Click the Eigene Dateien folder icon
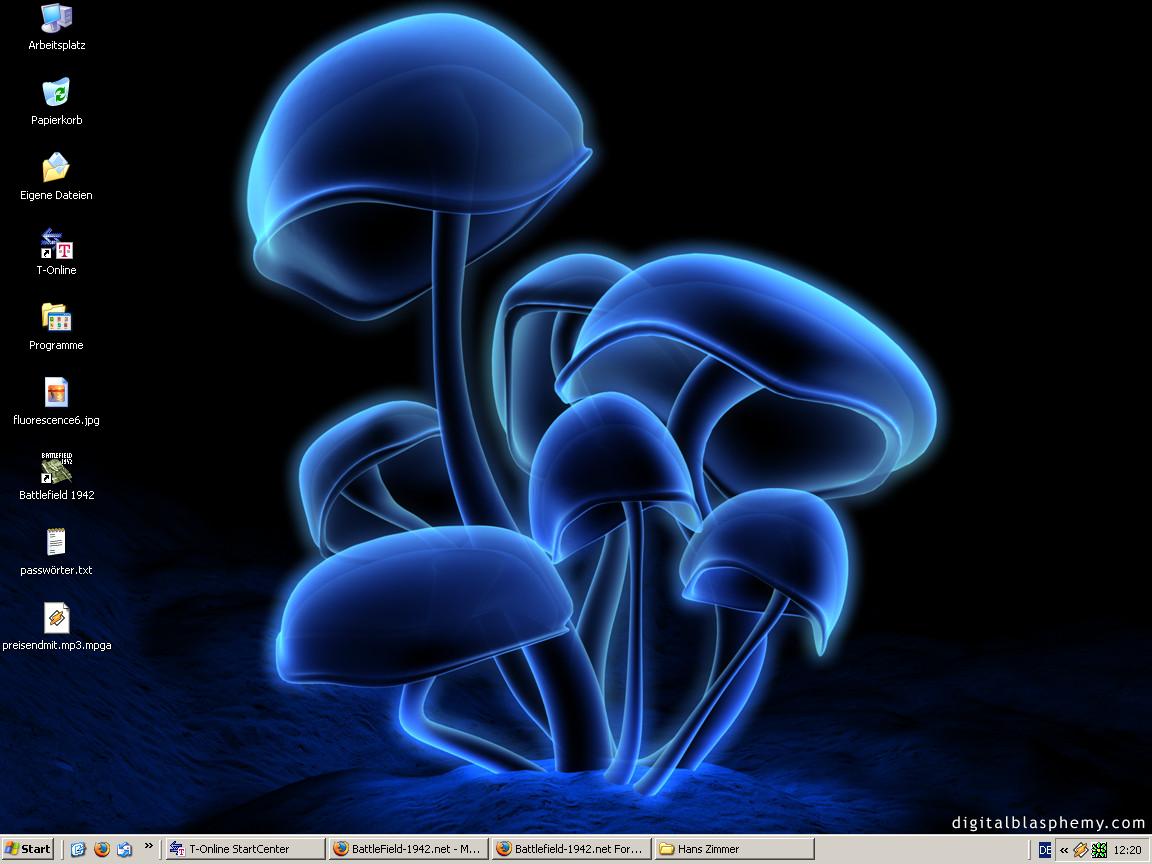Image resolution: width=1152 pixels, height=864 pixels. [x=56, y=168]
